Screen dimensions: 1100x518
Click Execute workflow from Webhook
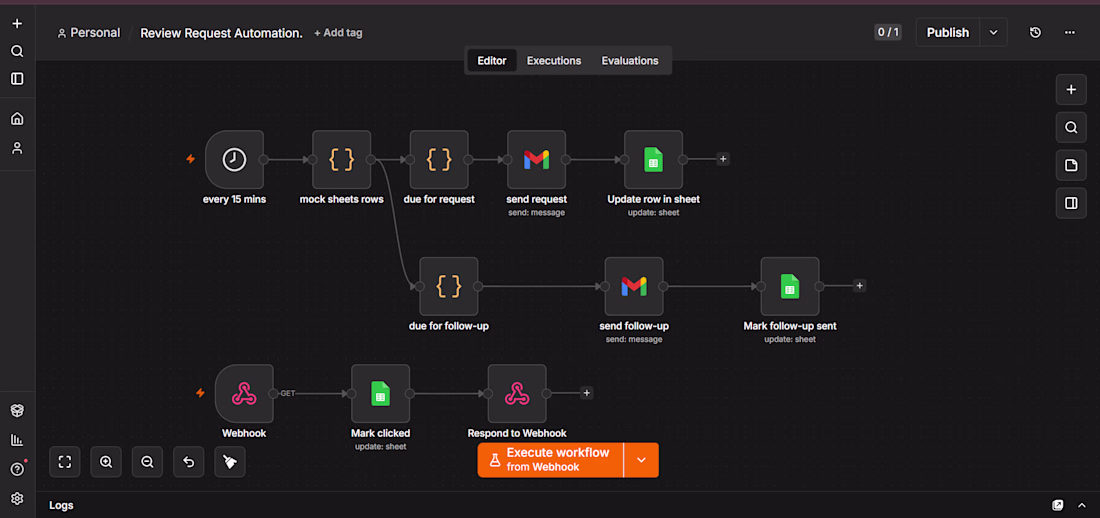(x=551, y=460)
